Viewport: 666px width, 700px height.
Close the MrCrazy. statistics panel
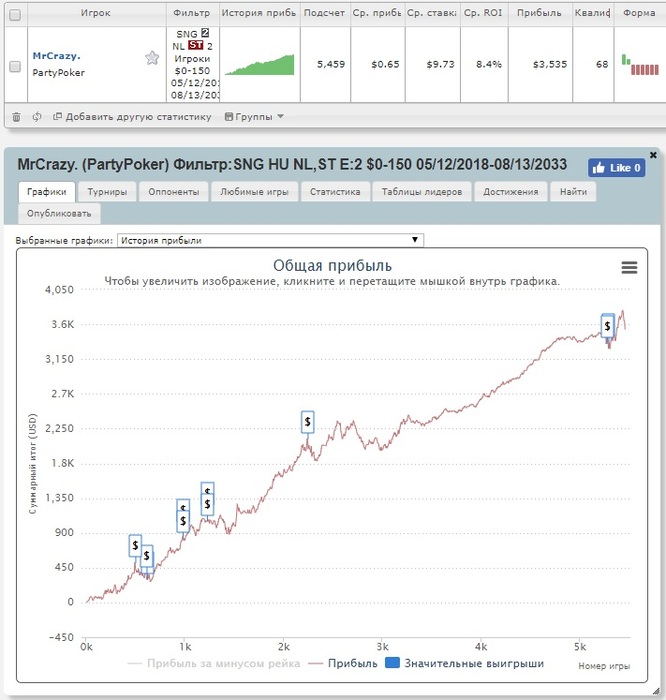(653, 154)
